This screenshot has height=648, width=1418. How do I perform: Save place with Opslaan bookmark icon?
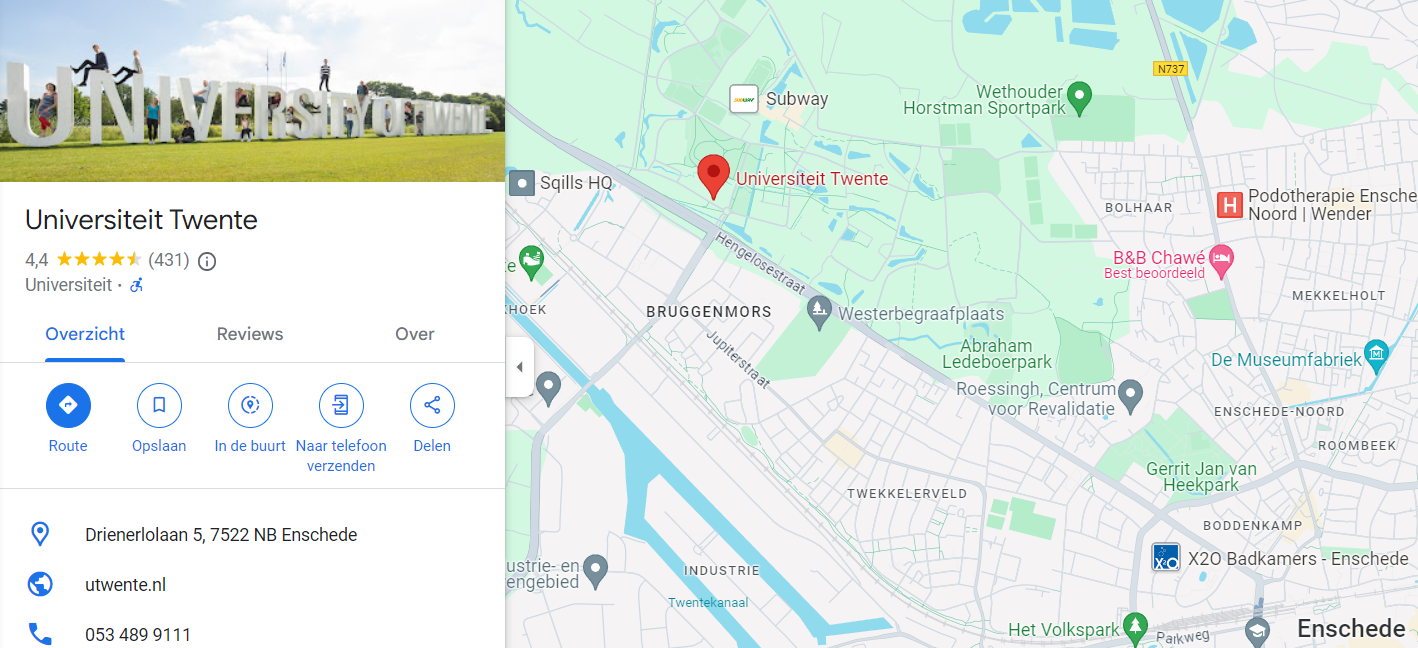coord(159,405)
